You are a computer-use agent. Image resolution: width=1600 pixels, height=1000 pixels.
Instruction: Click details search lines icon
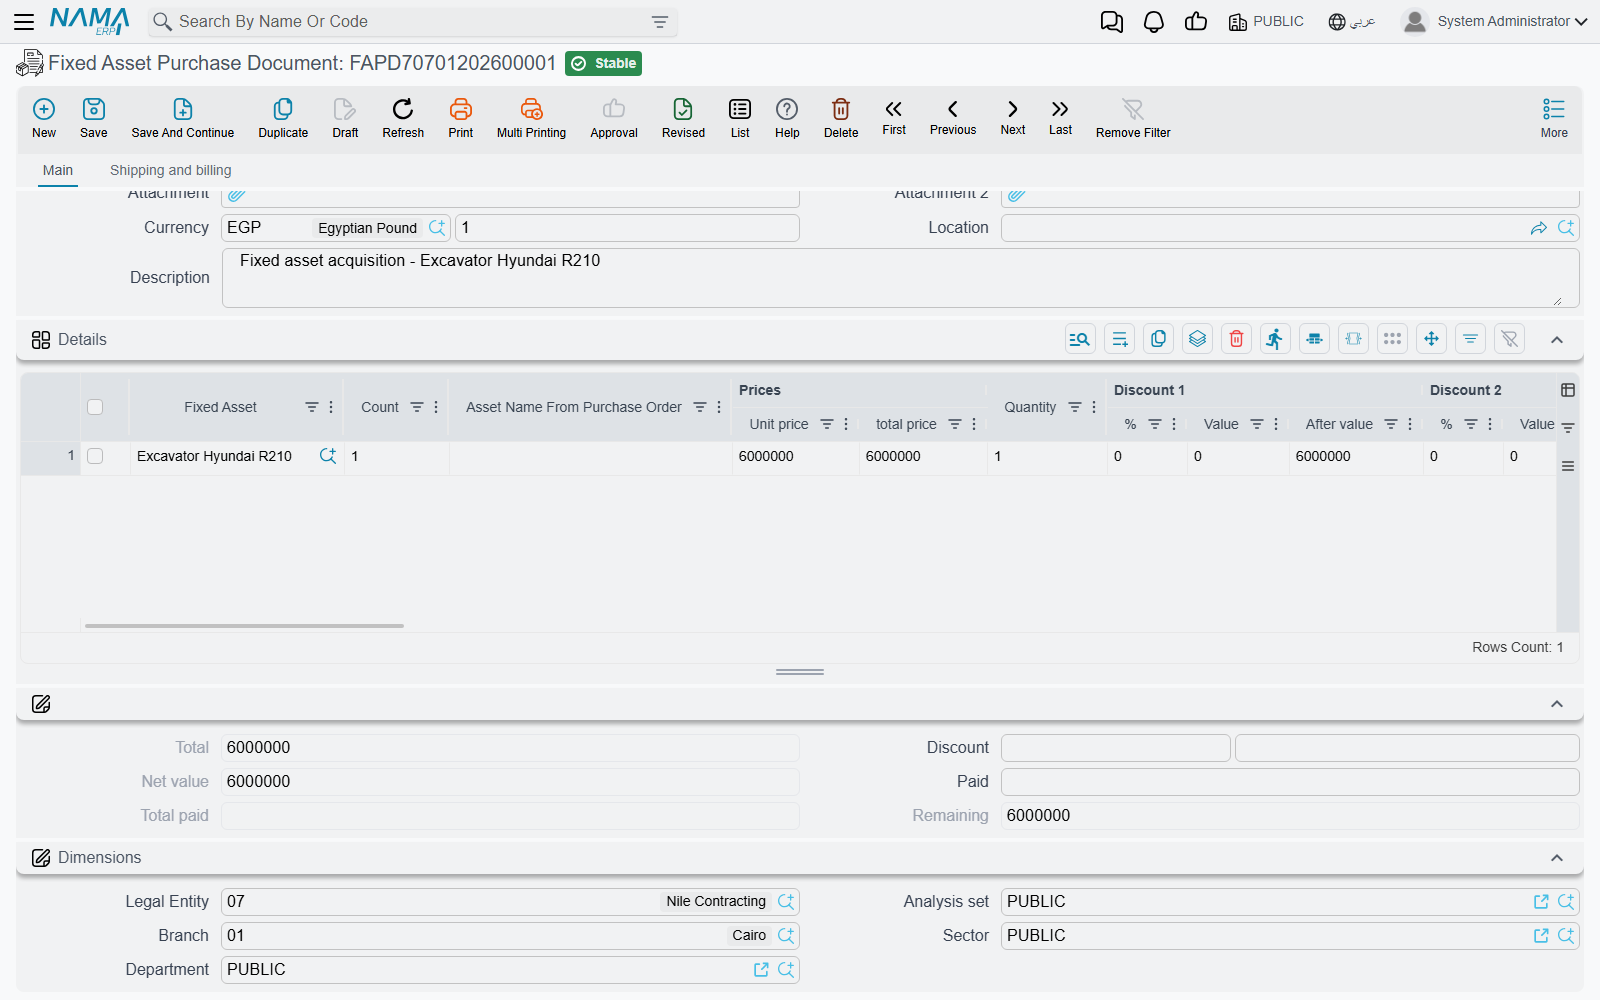click(x=1080, y=339)
